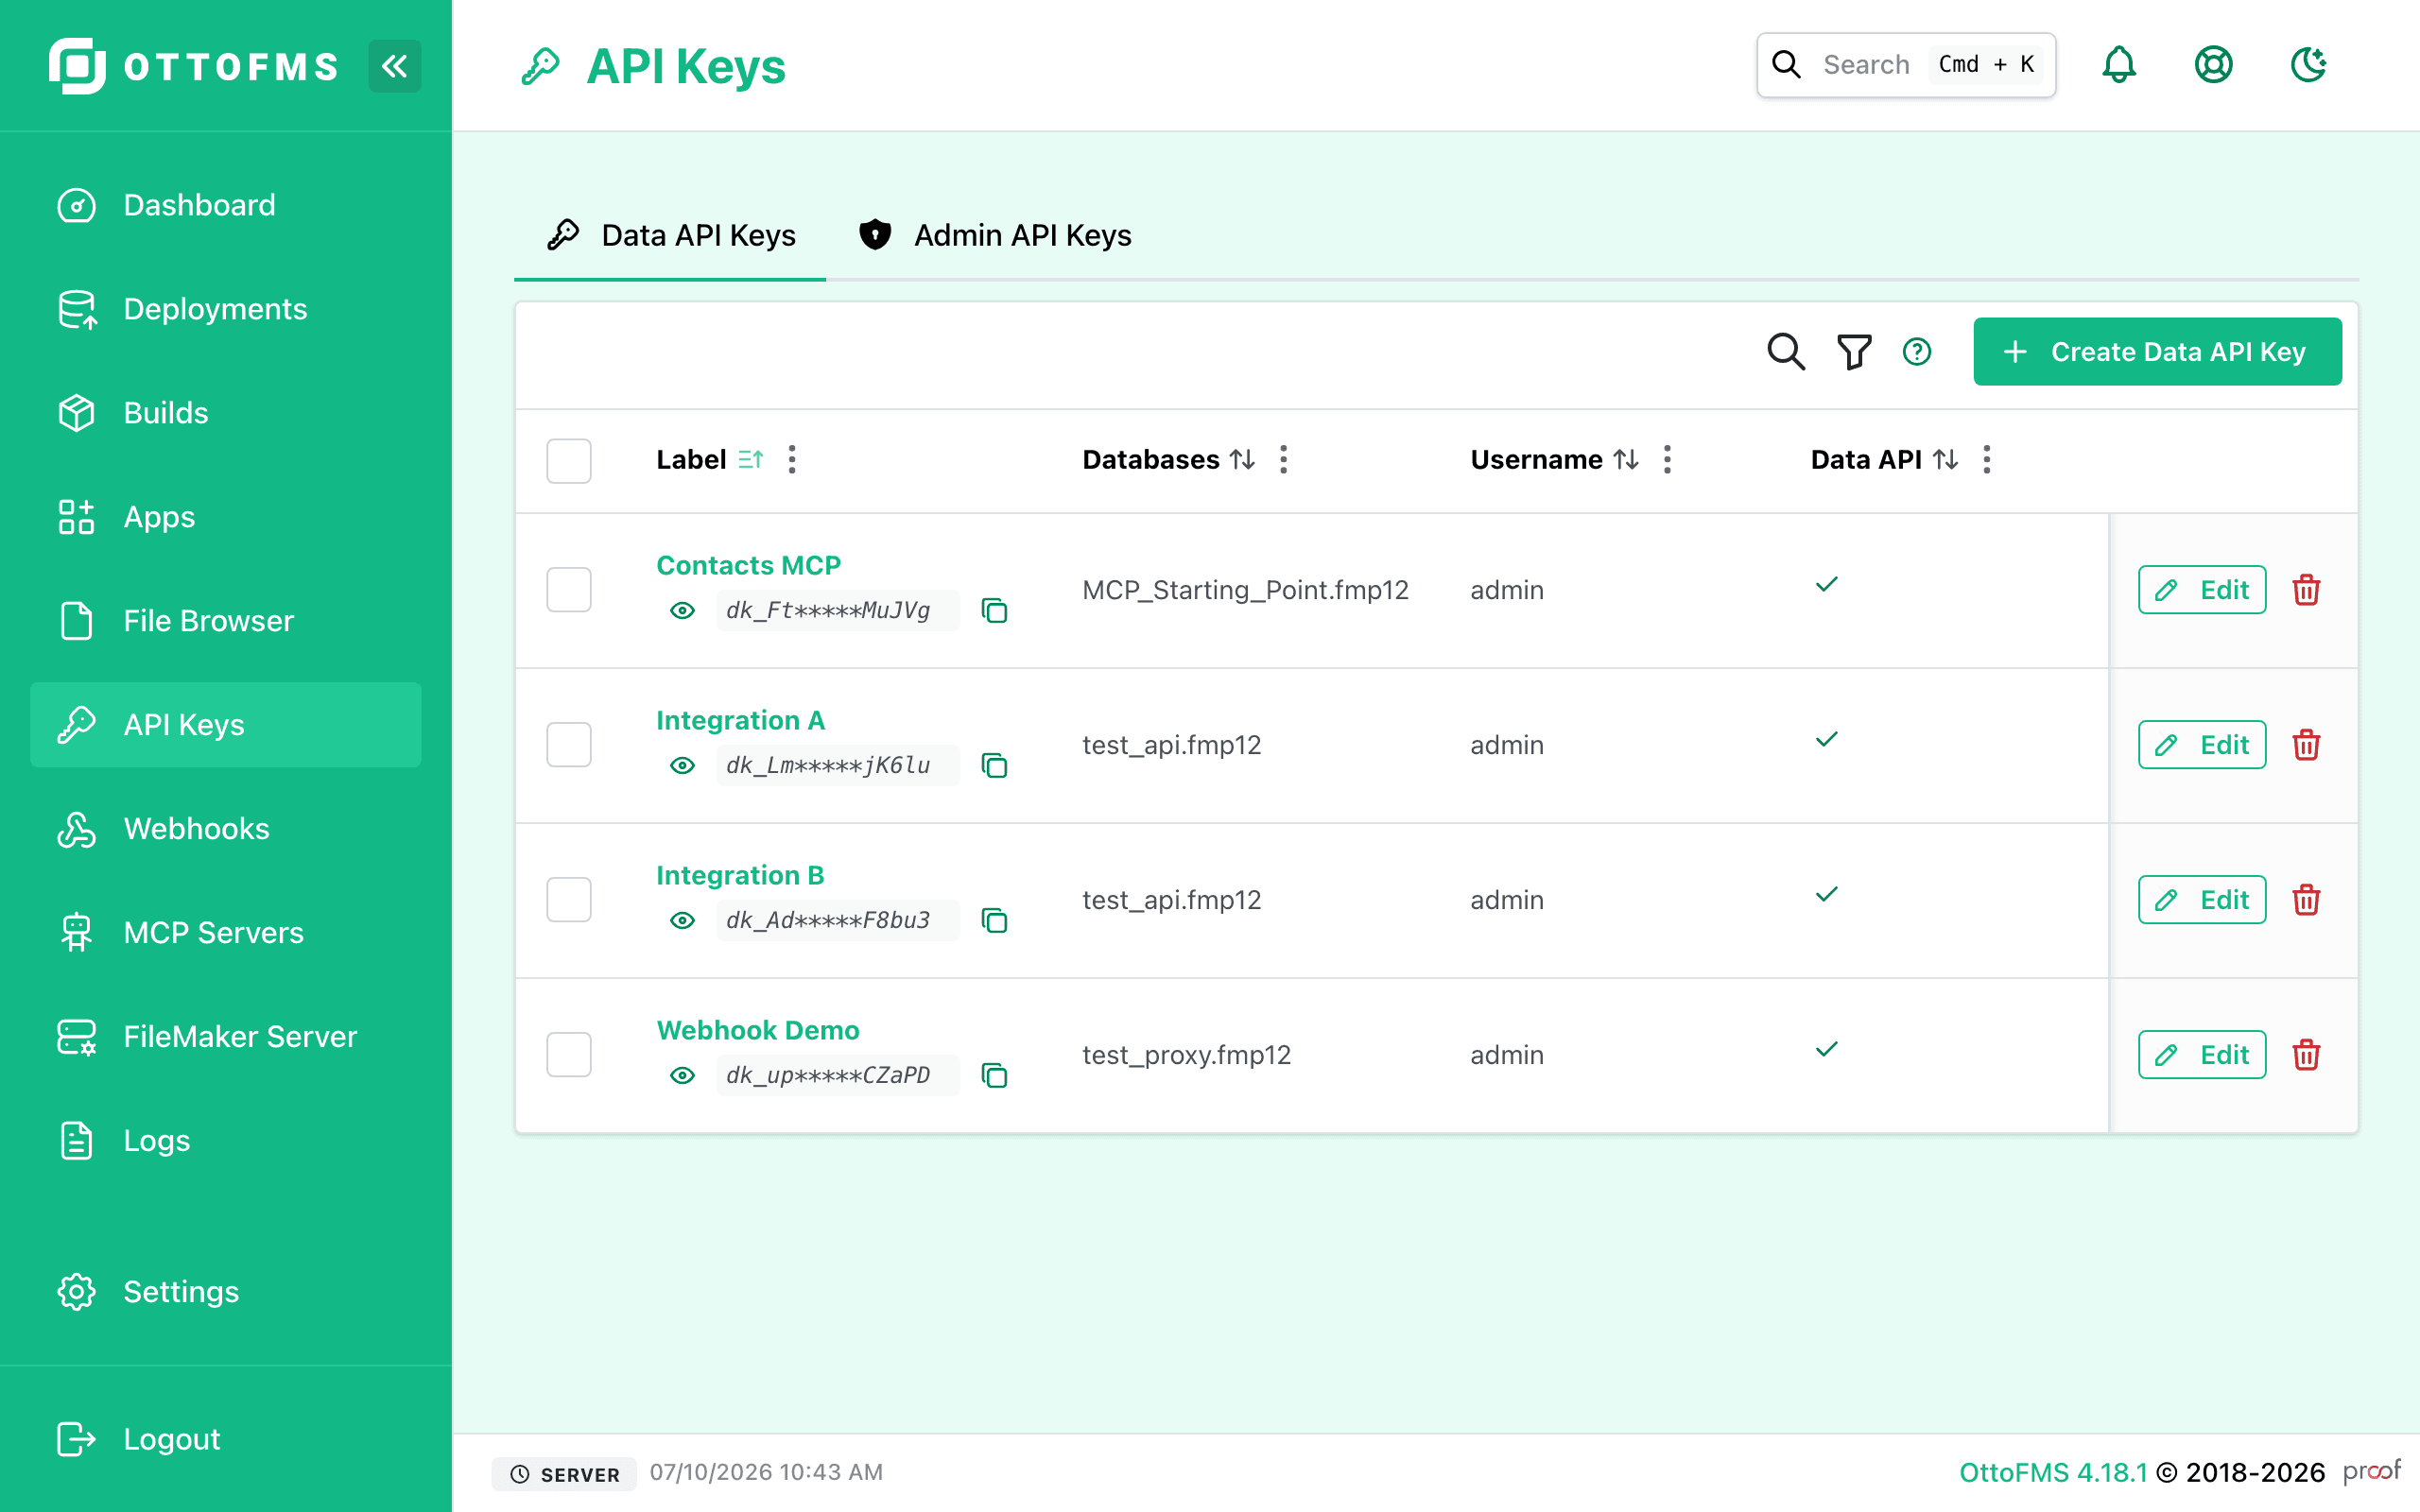The height and width of the screenshot is (1512, 2420).
Task: Check the Contacts MCP row checkbox
Action: click(569, 590)
